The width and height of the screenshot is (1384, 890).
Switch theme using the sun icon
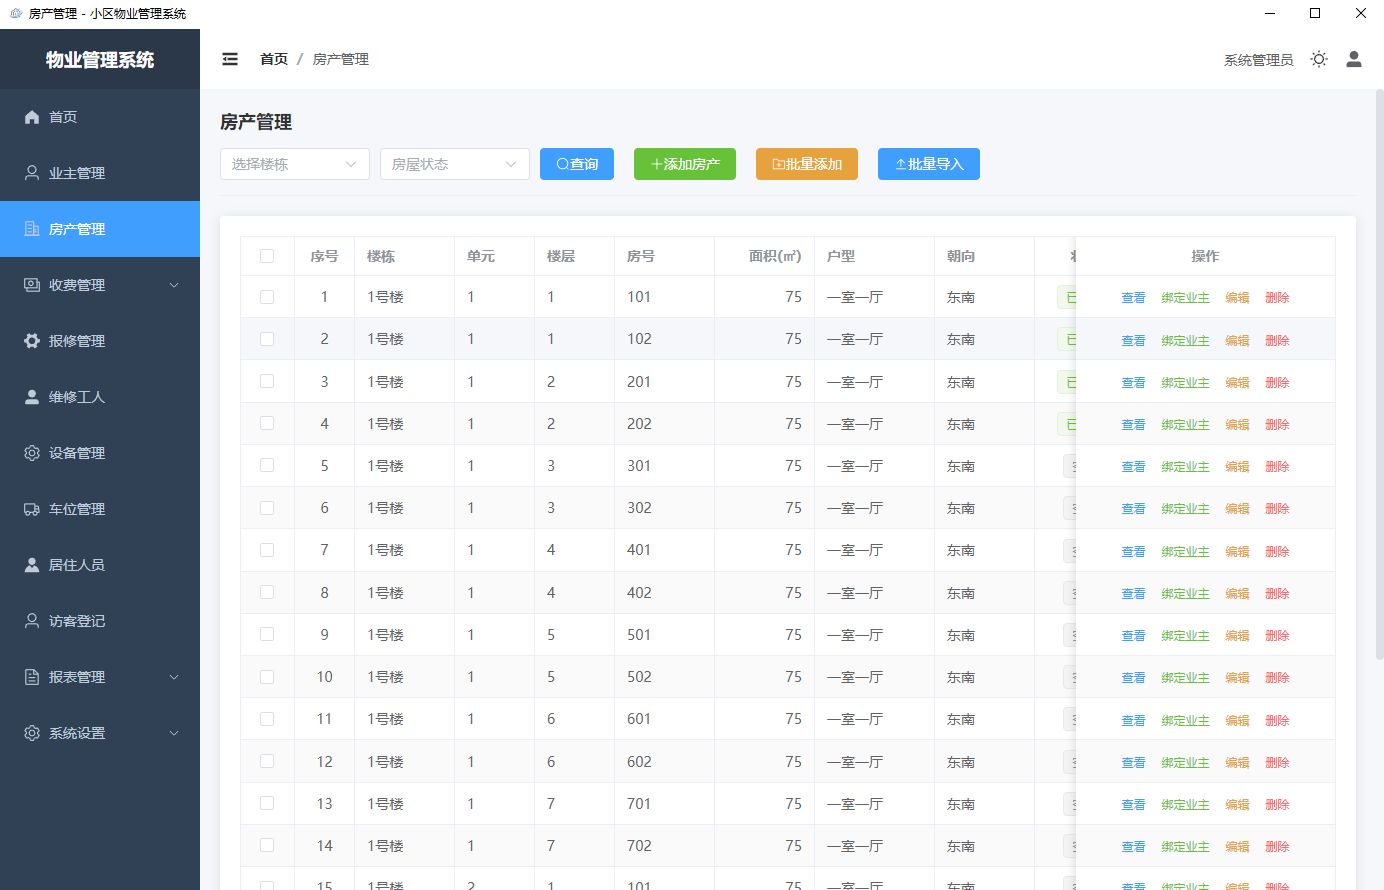[1319, 59]
